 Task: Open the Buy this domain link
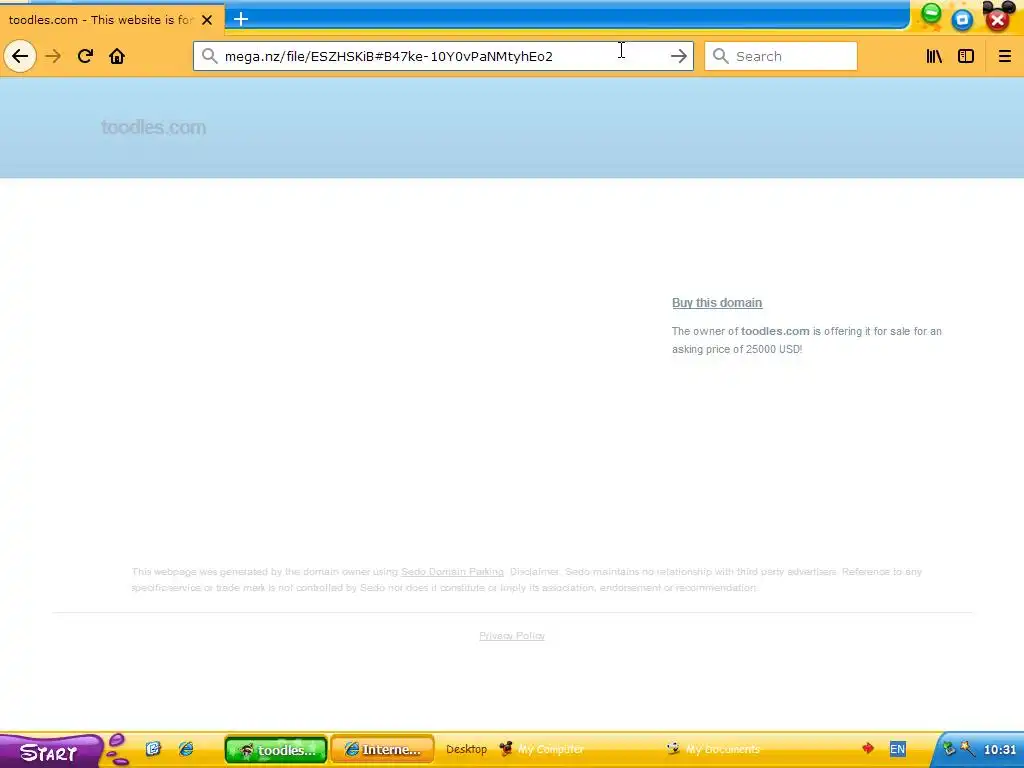pyautogui.click(x=717, y=302)
